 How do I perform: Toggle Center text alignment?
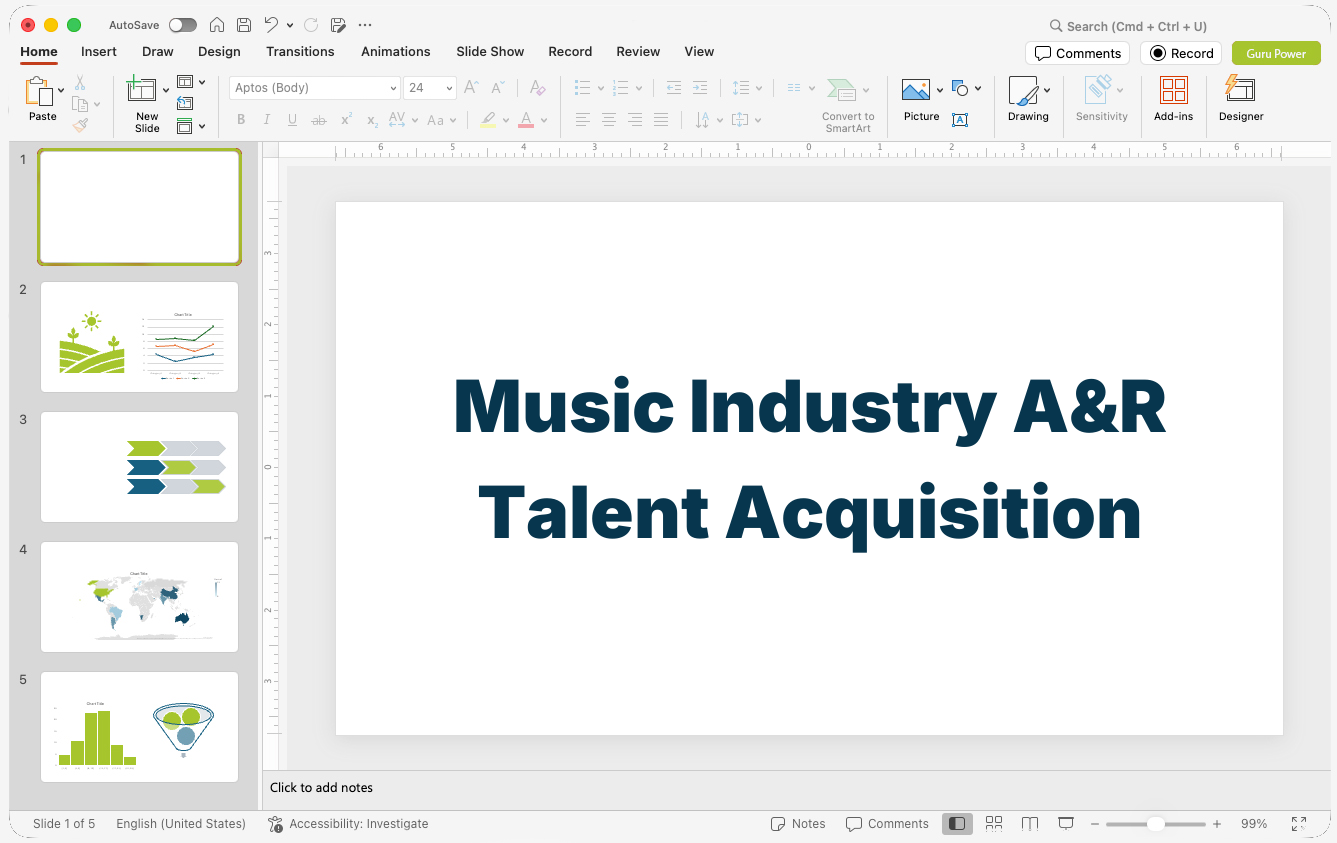click(609, 120)
